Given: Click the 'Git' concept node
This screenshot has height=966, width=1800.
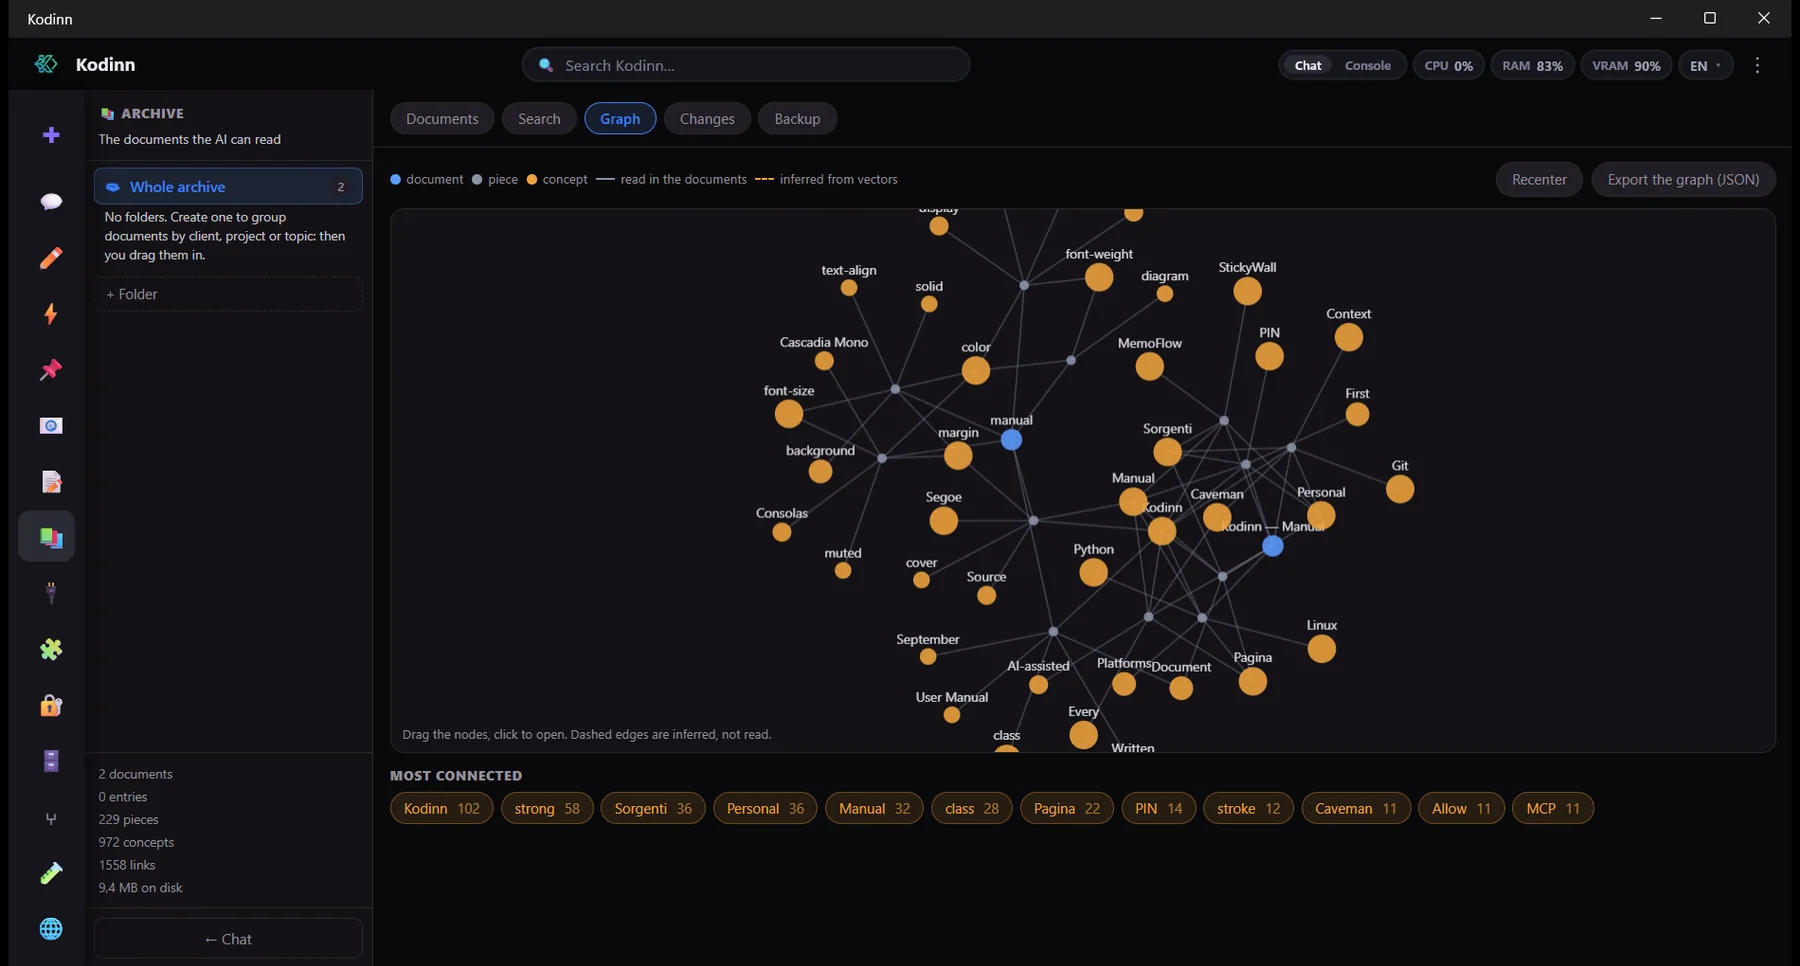Looking at the screenshot, I should click(1400, 489).
